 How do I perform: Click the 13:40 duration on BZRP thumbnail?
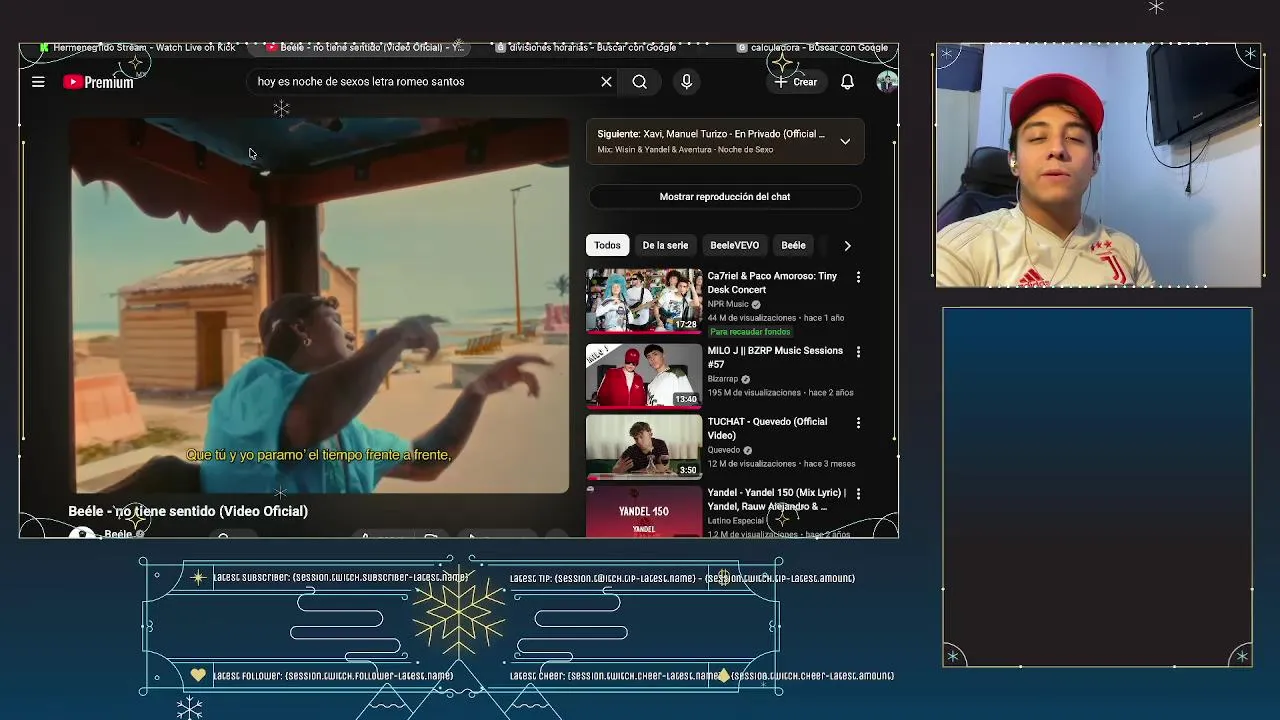(x=685, y=399)
